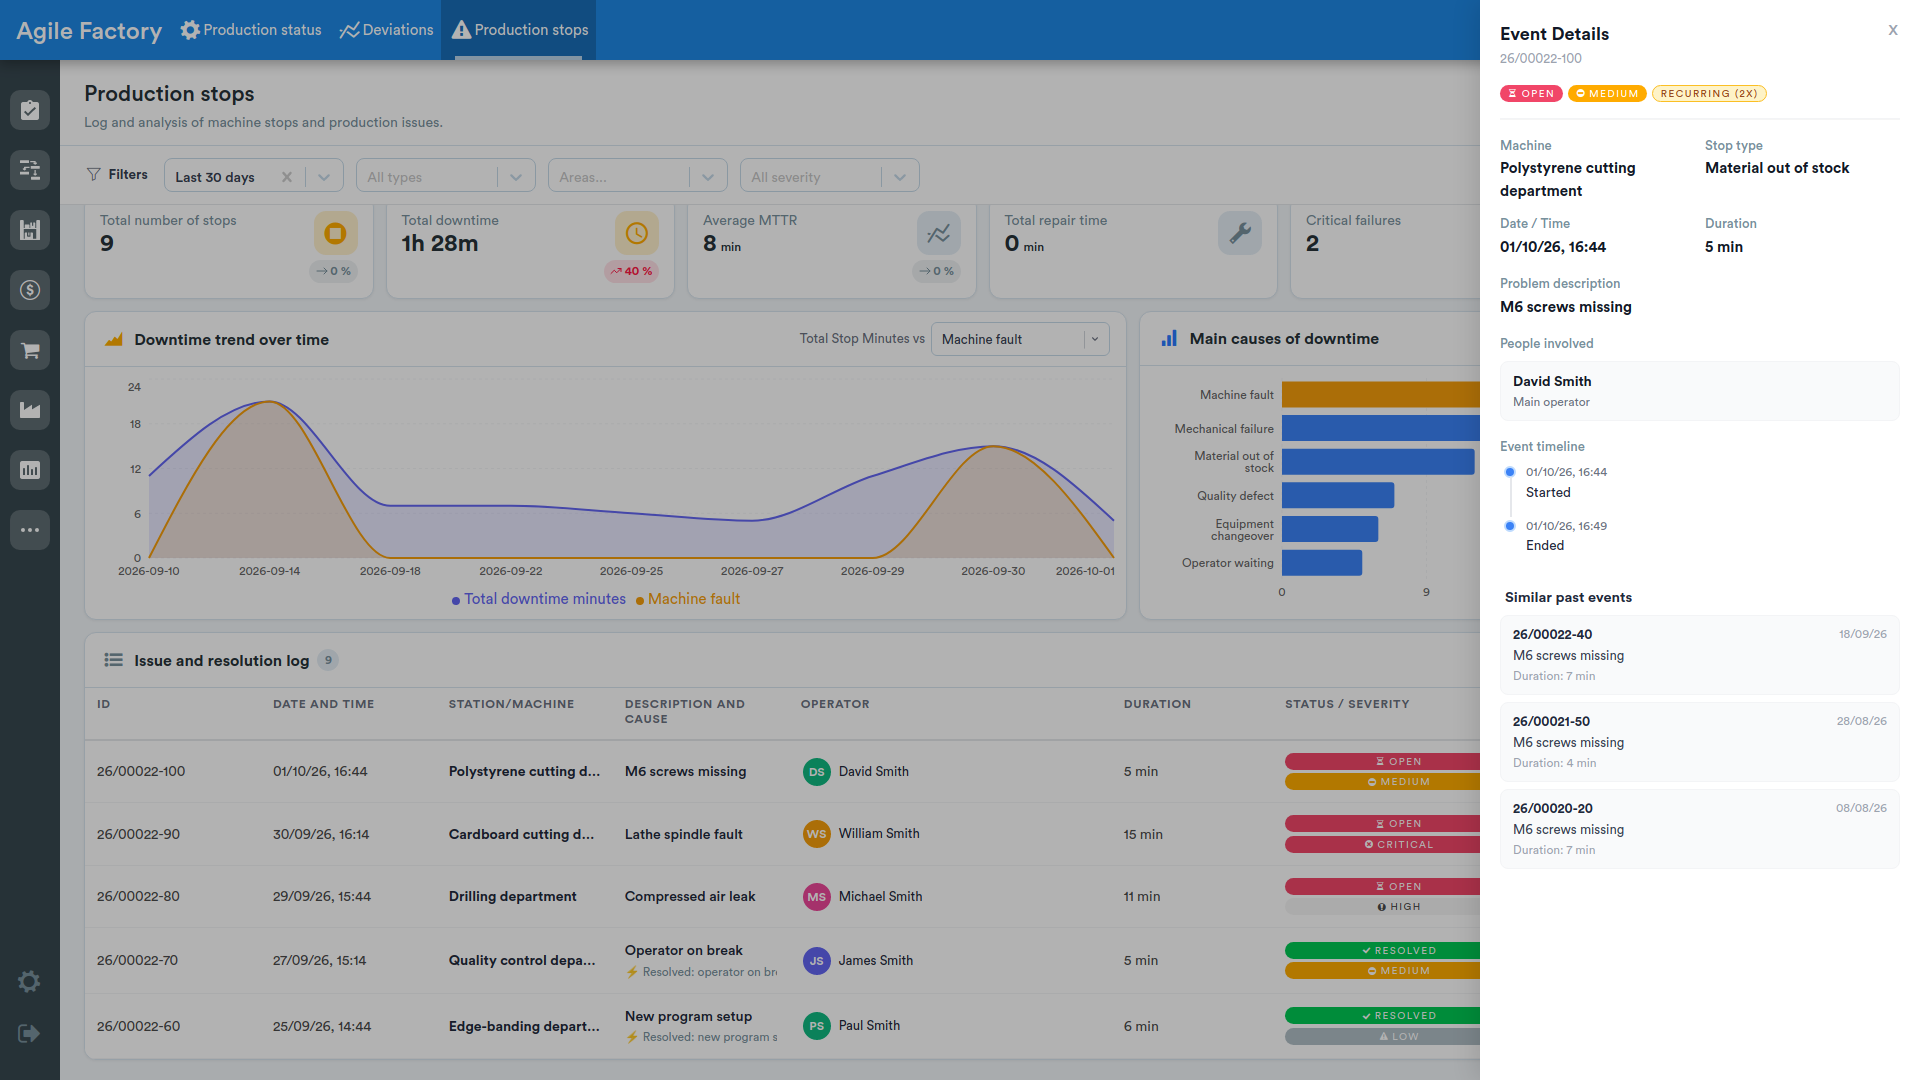Close the Event Details panel
1920x1080 pixels.
(1893, 30)
